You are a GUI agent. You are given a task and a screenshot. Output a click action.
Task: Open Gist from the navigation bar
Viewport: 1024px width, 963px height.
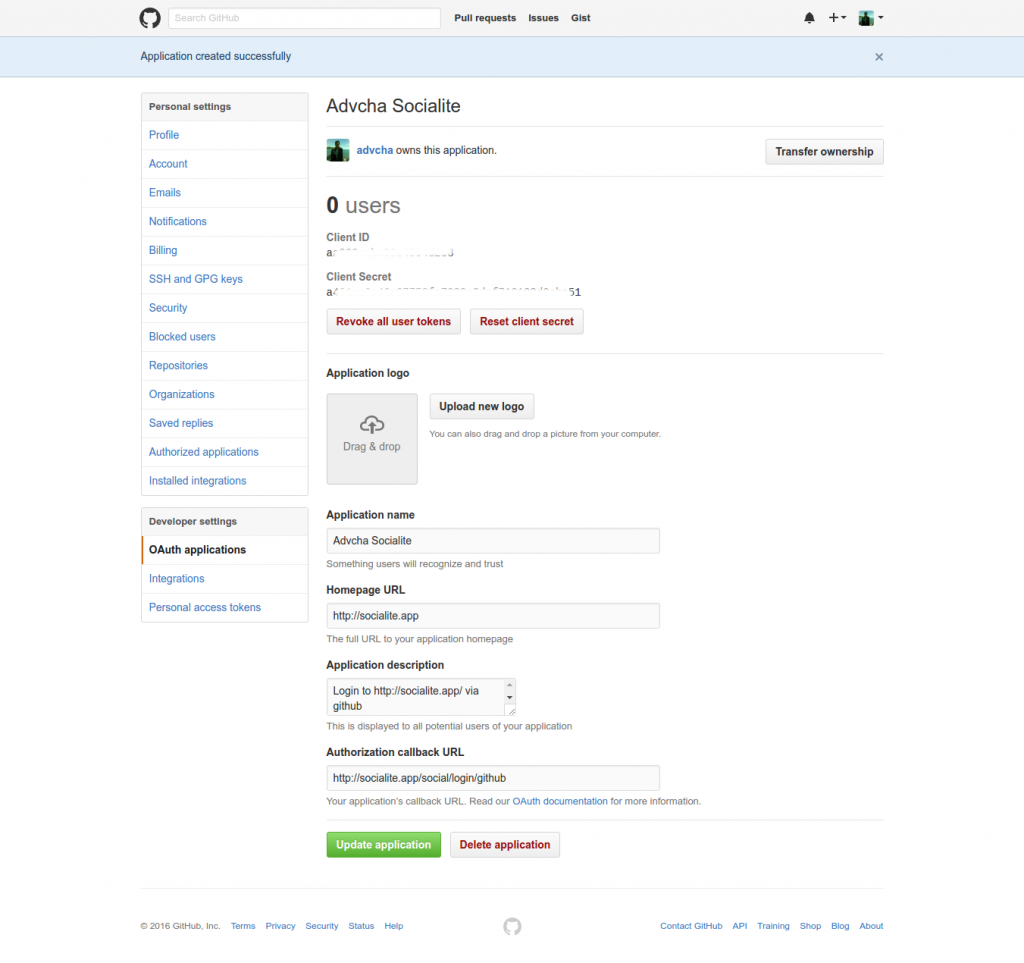point(581,17)
